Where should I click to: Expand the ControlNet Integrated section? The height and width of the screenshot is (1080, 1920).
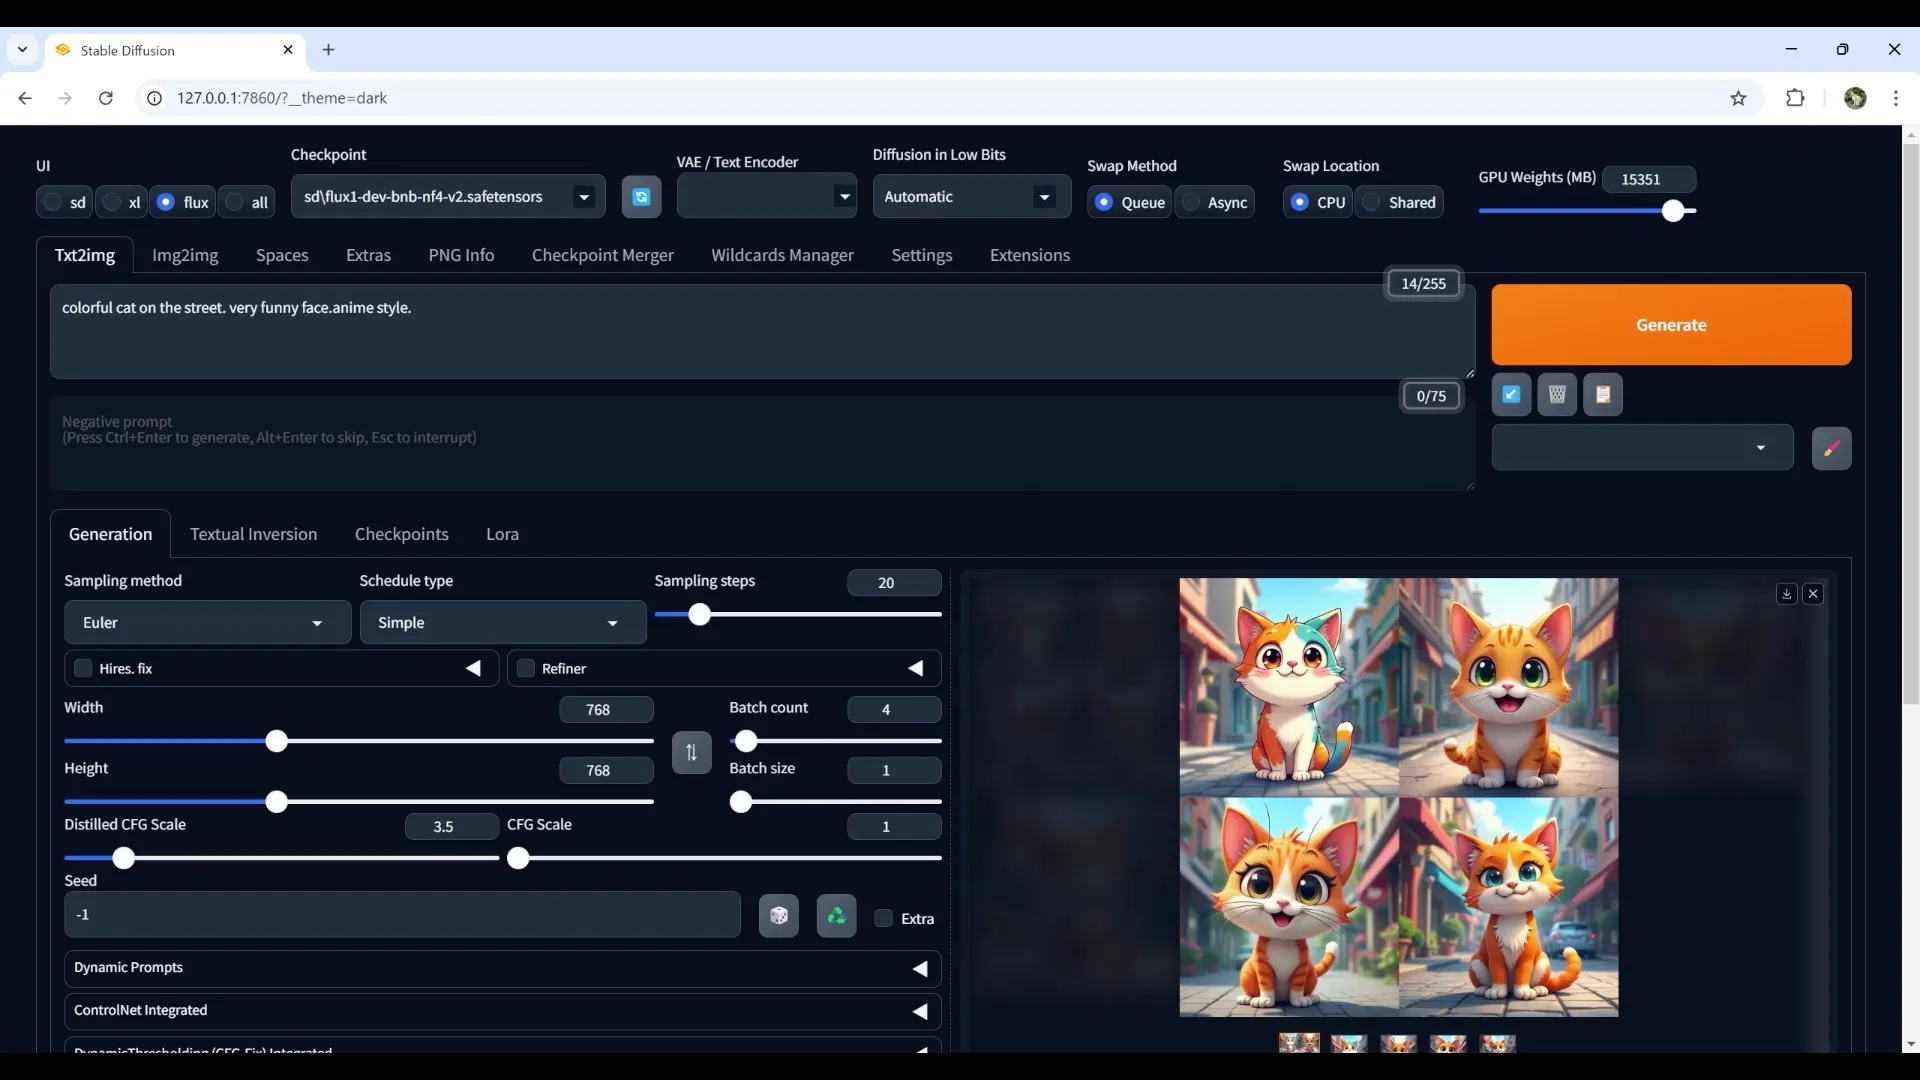click(920, 1010)
